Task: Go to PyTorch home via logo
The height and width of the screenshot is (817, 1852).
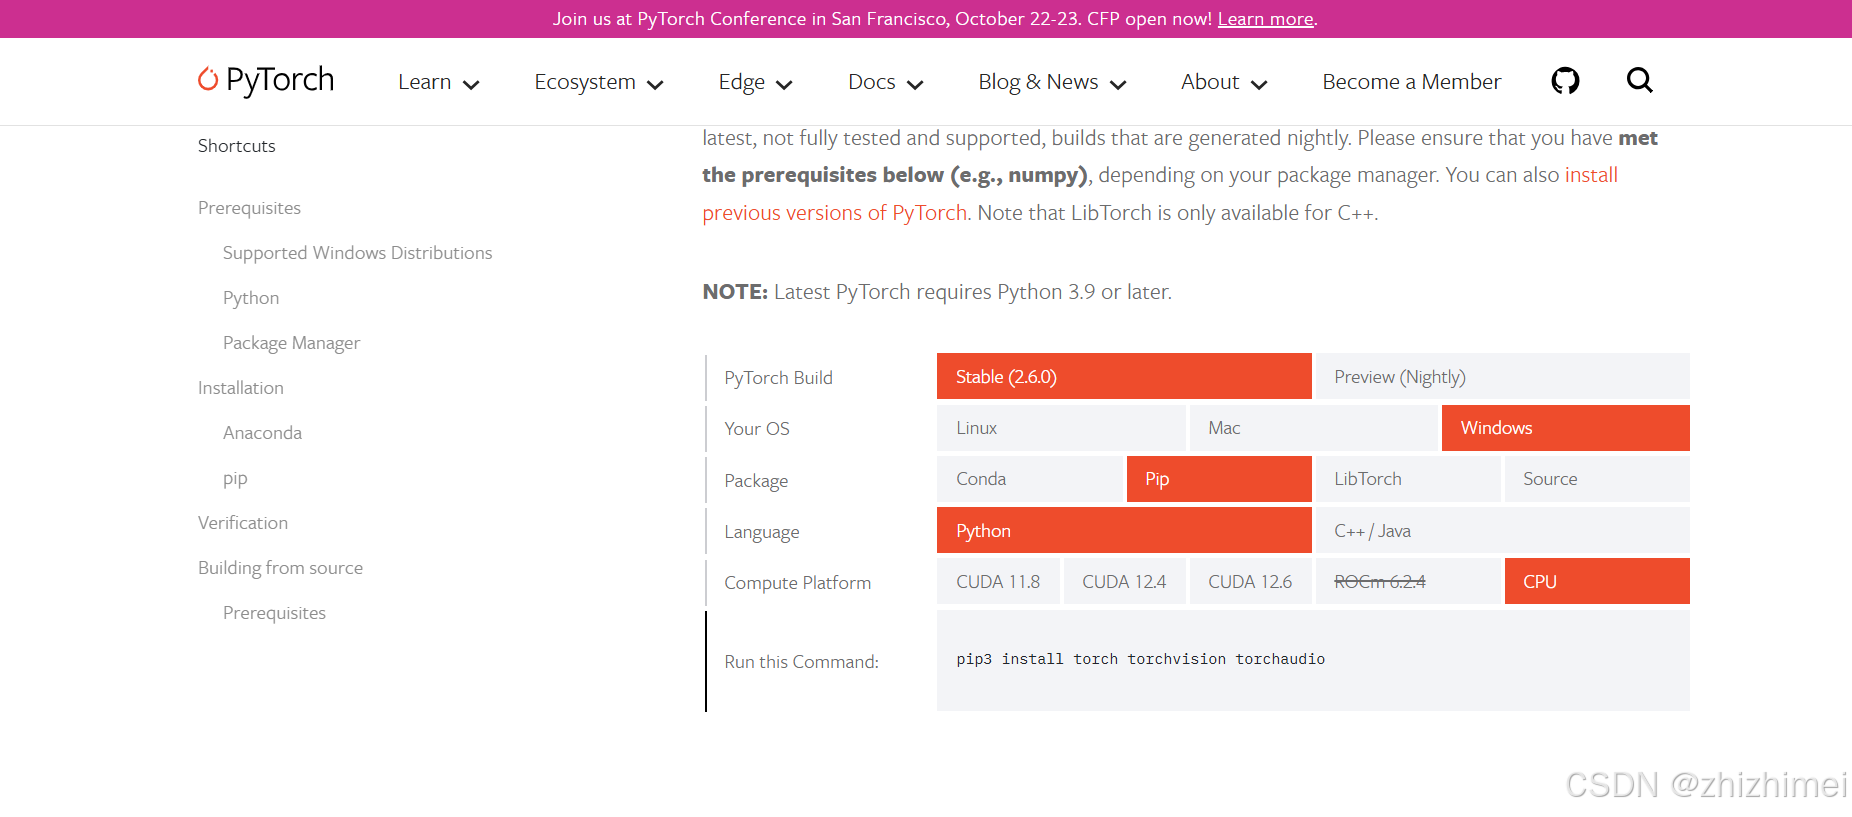Action: coord(266,80)
